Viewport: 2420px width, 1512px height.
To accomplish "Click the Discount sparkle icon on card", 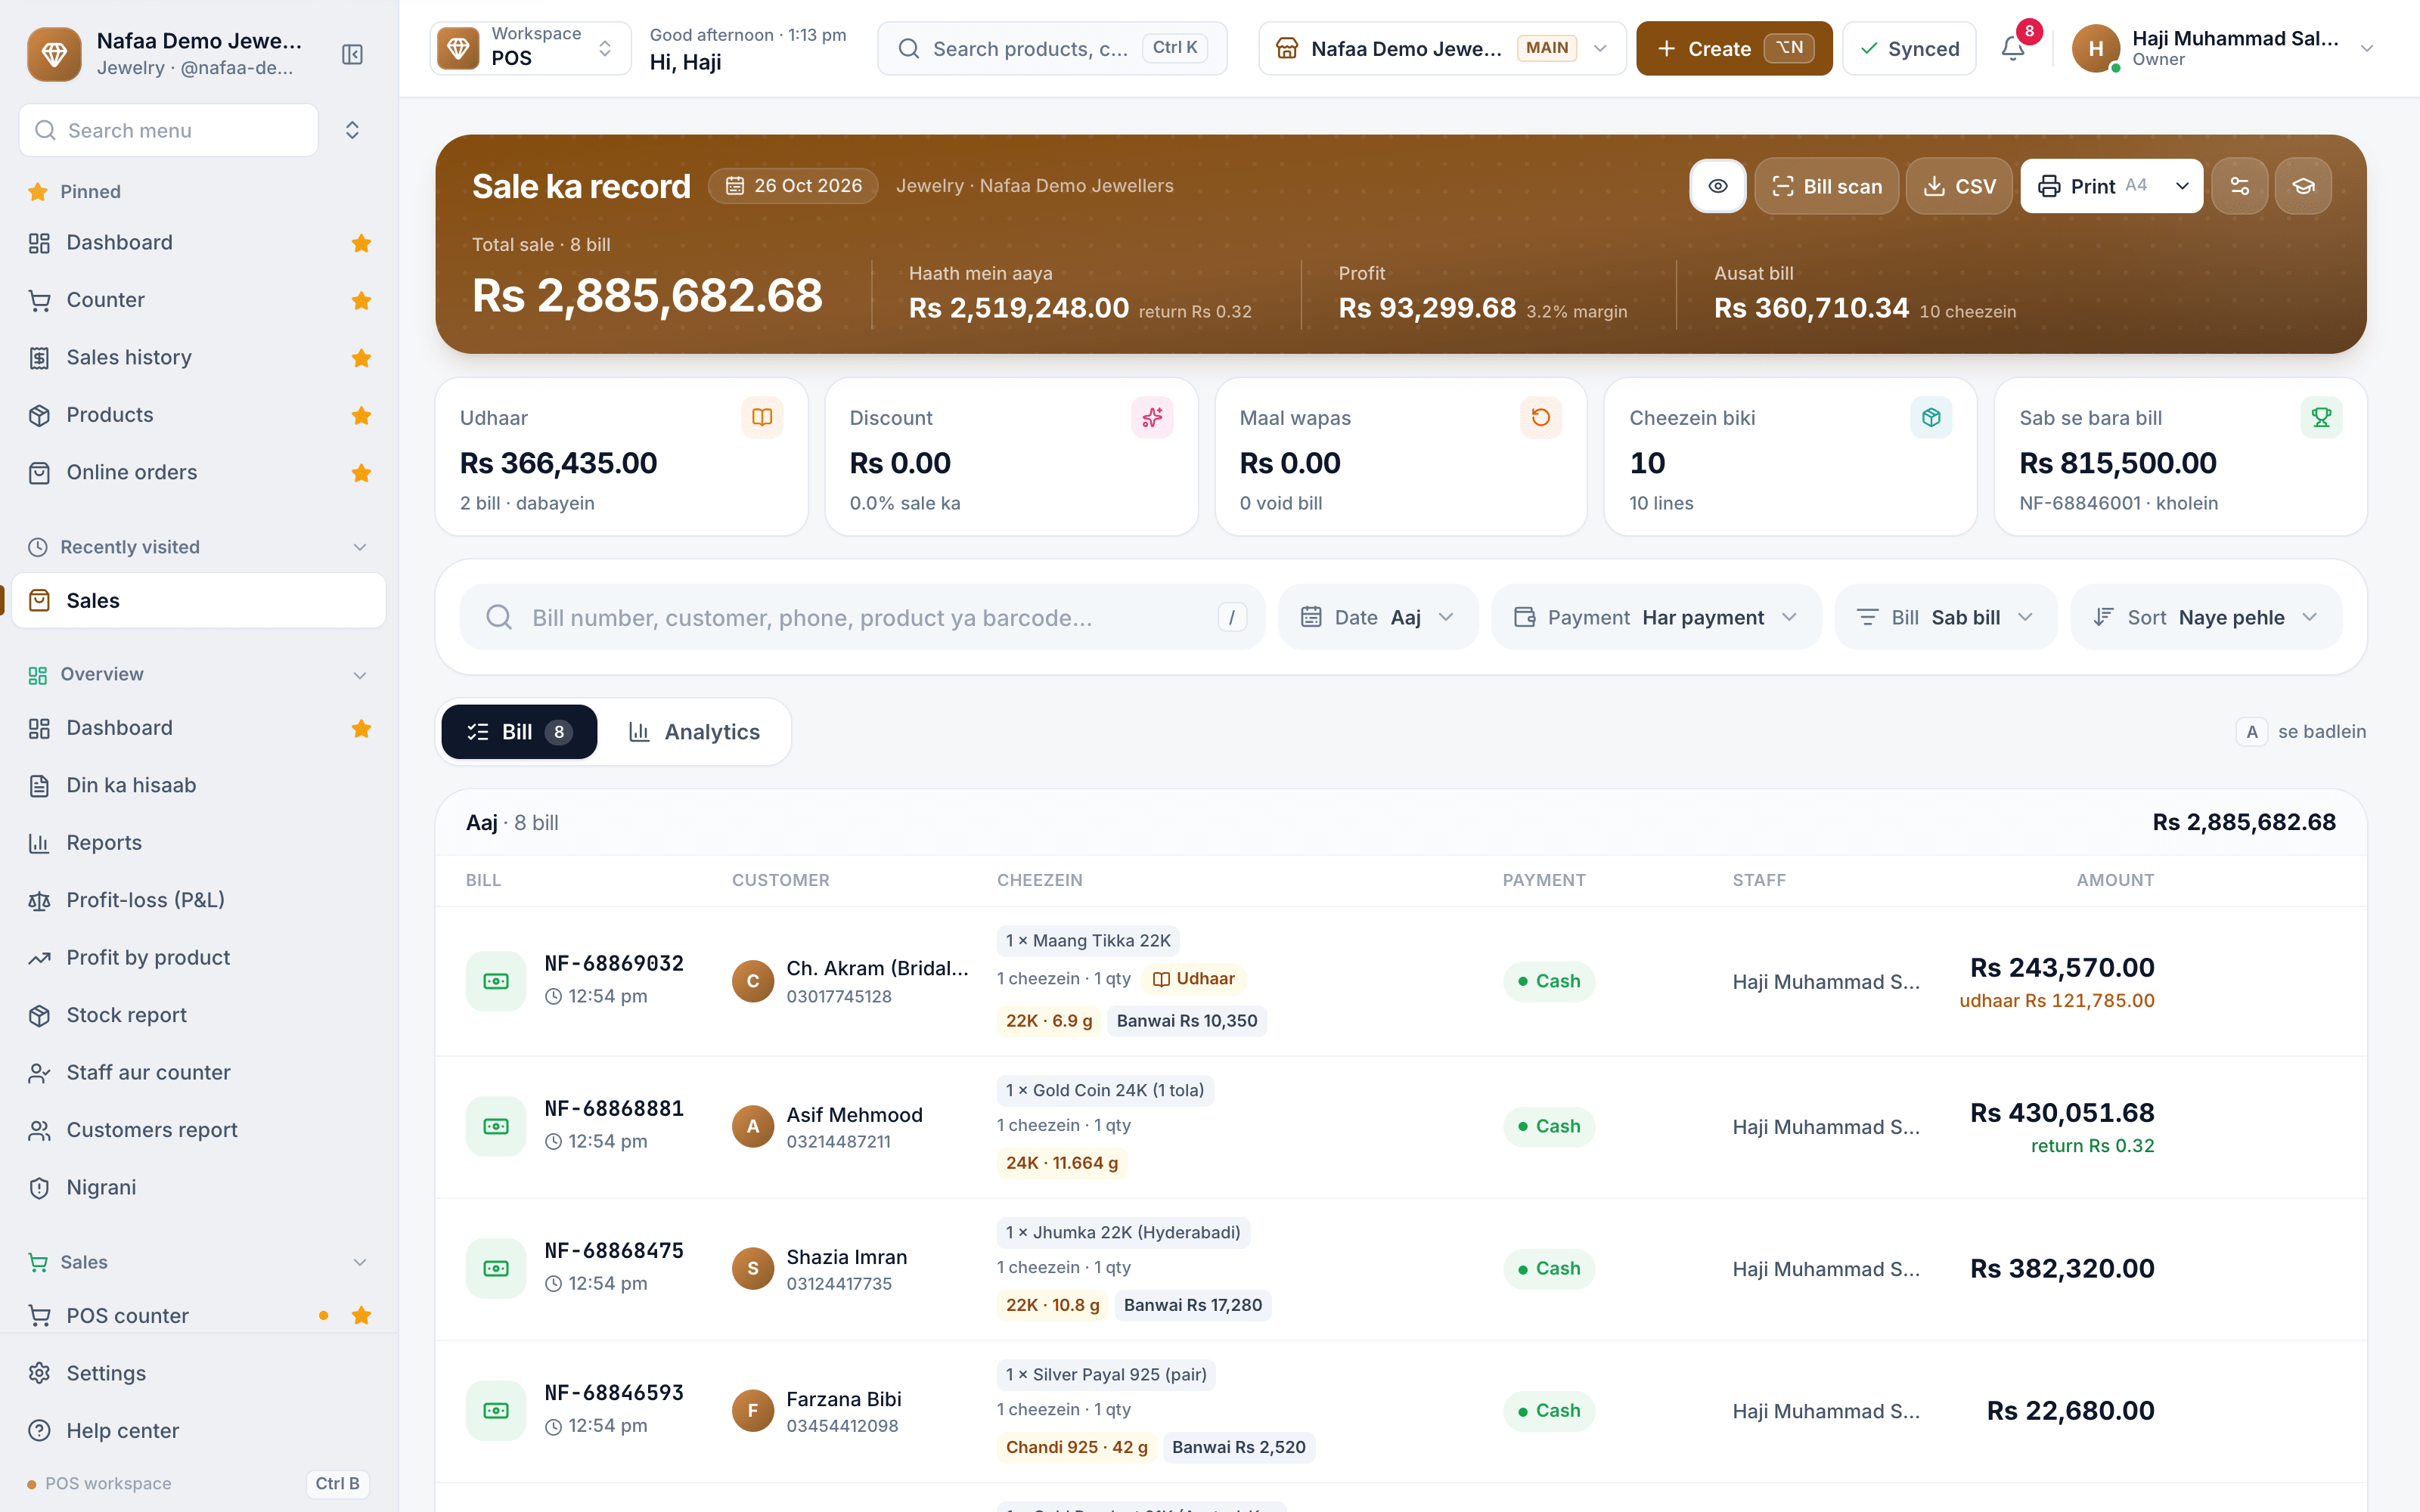I will (x=1152, y=417).
